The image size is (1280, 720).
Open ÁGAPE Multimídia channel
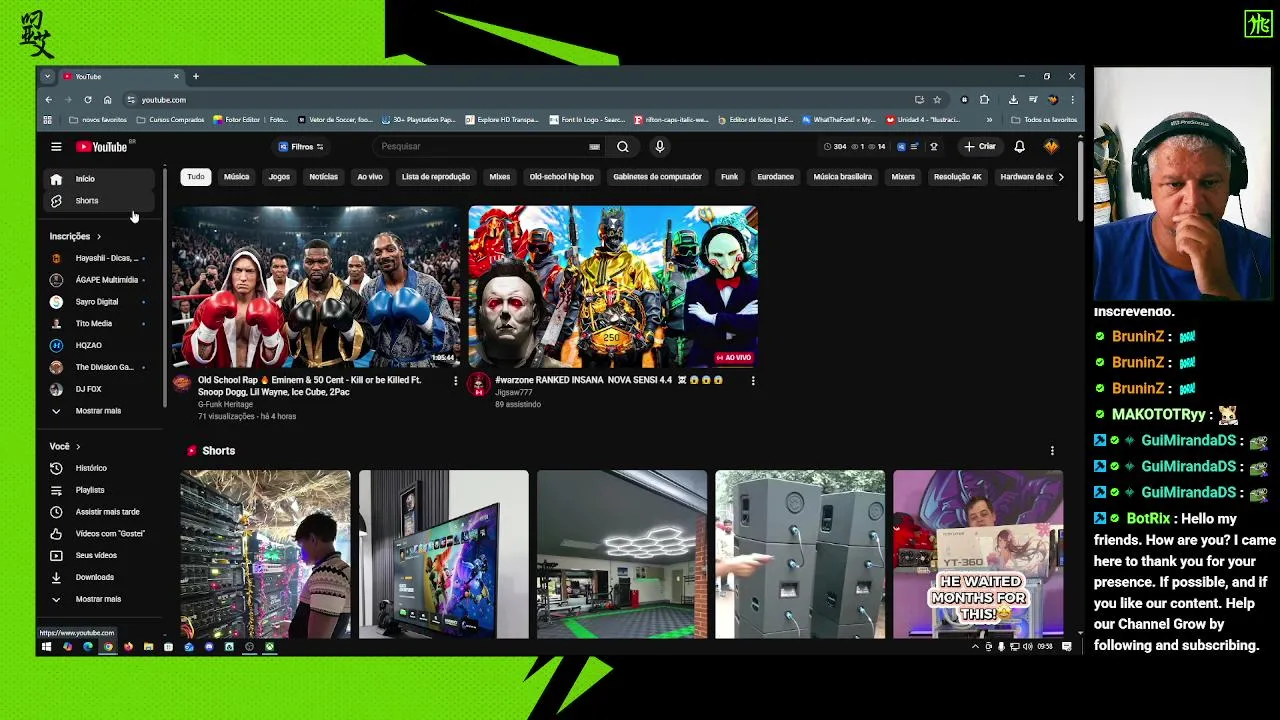100,280
